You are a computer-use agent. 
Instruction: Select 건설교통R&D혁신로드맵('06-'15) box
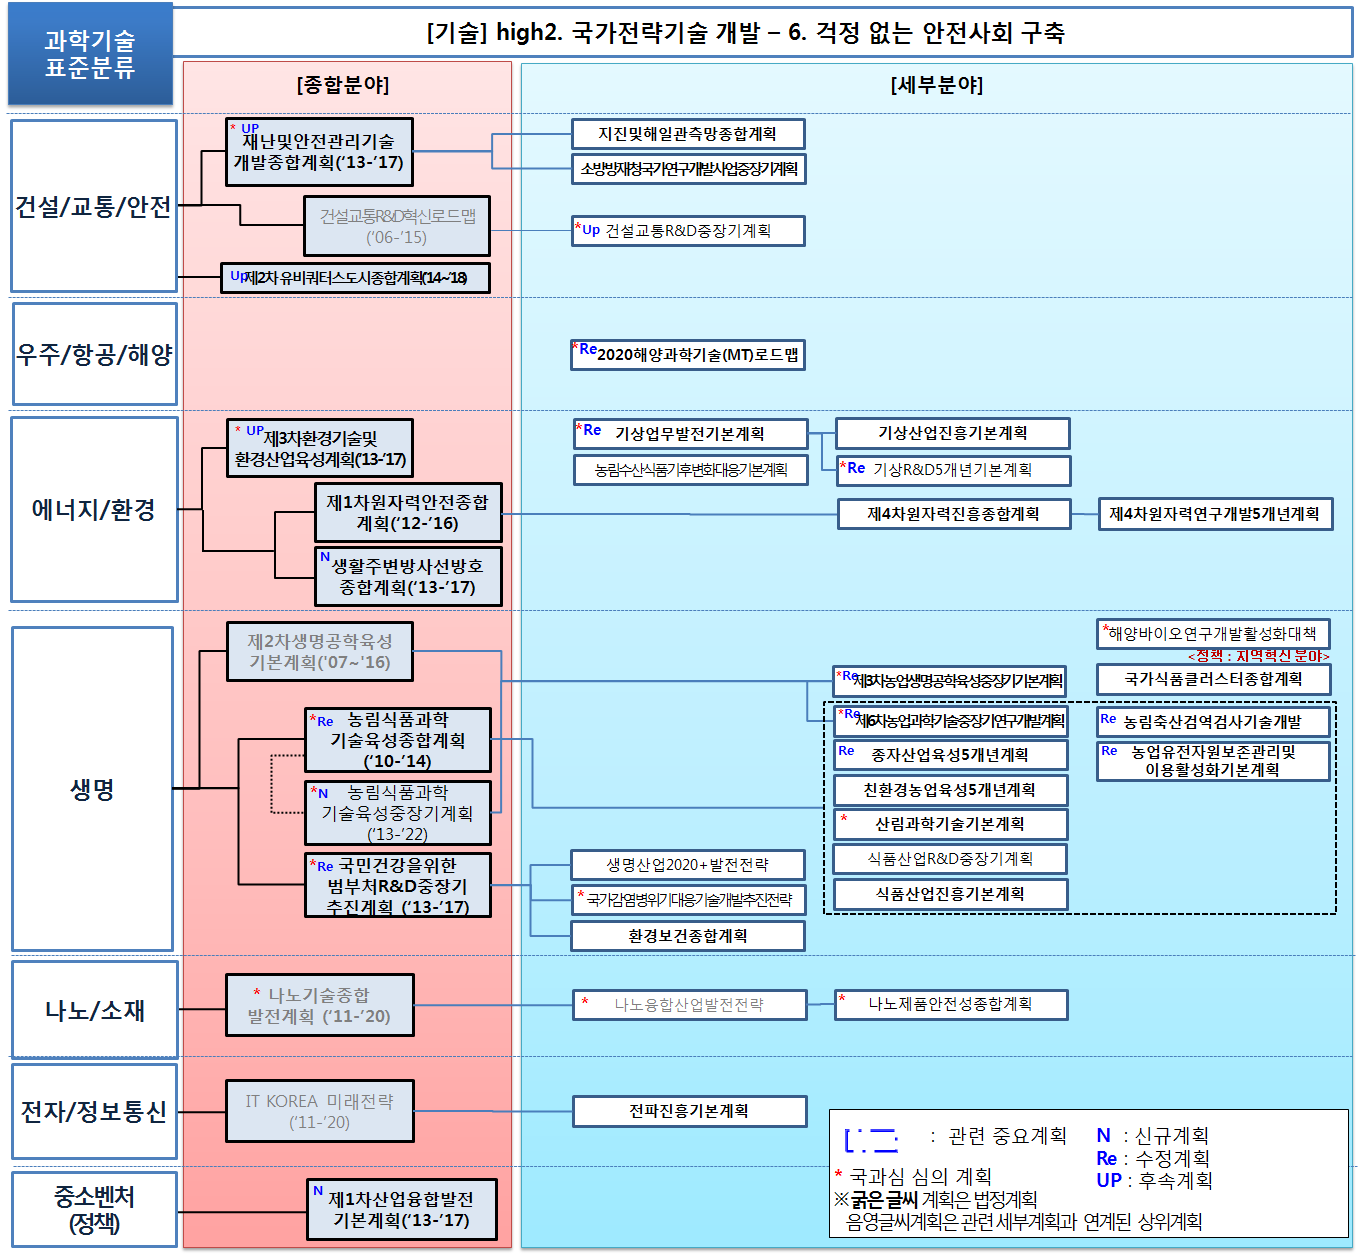(x=397, y=226)
